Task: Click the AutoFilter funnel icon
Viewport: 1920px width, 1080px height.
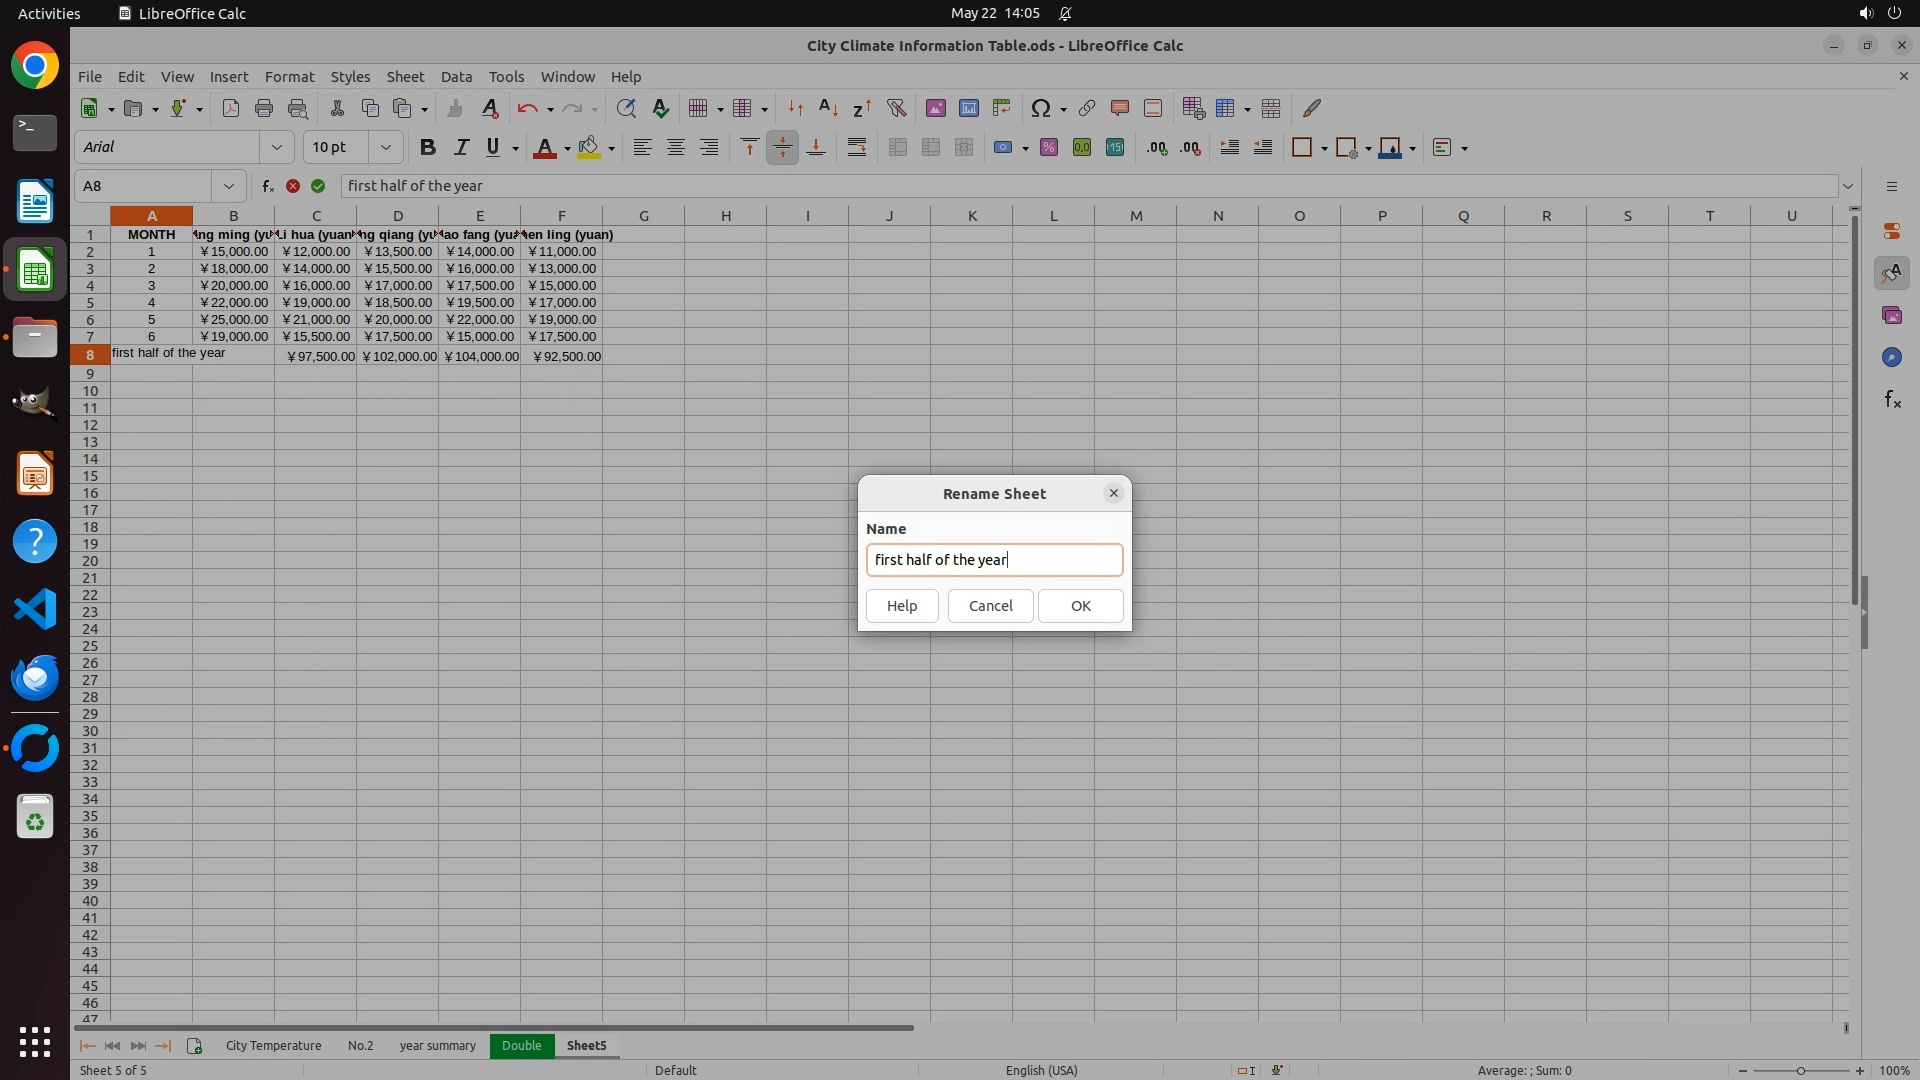Action: [x=896, y=108]
